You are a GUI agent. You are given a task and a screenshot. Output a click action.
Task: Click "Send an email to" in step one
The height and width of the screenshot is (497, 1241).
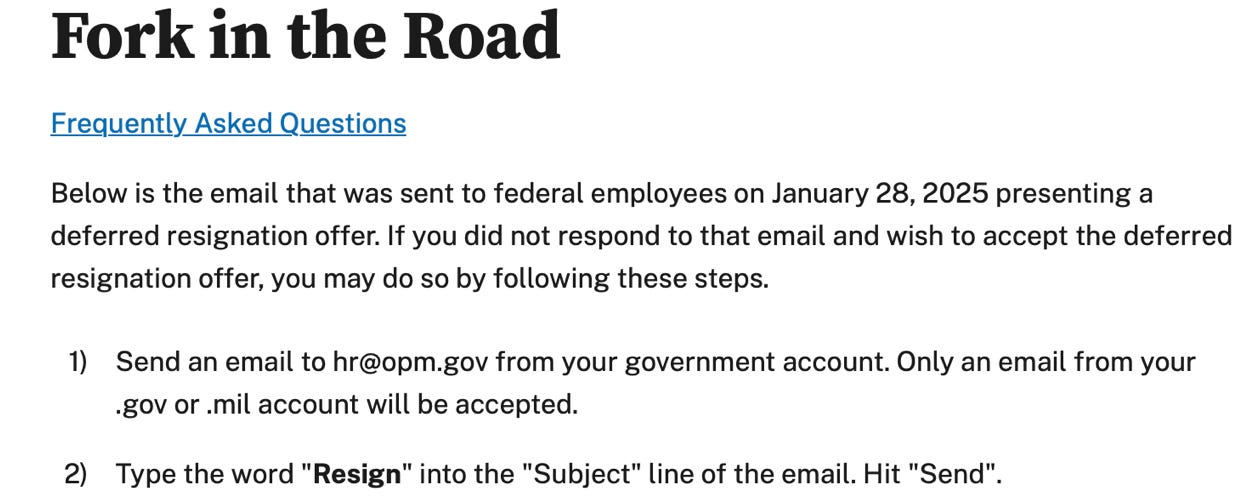pyautogui.click(x=220, y=362)
